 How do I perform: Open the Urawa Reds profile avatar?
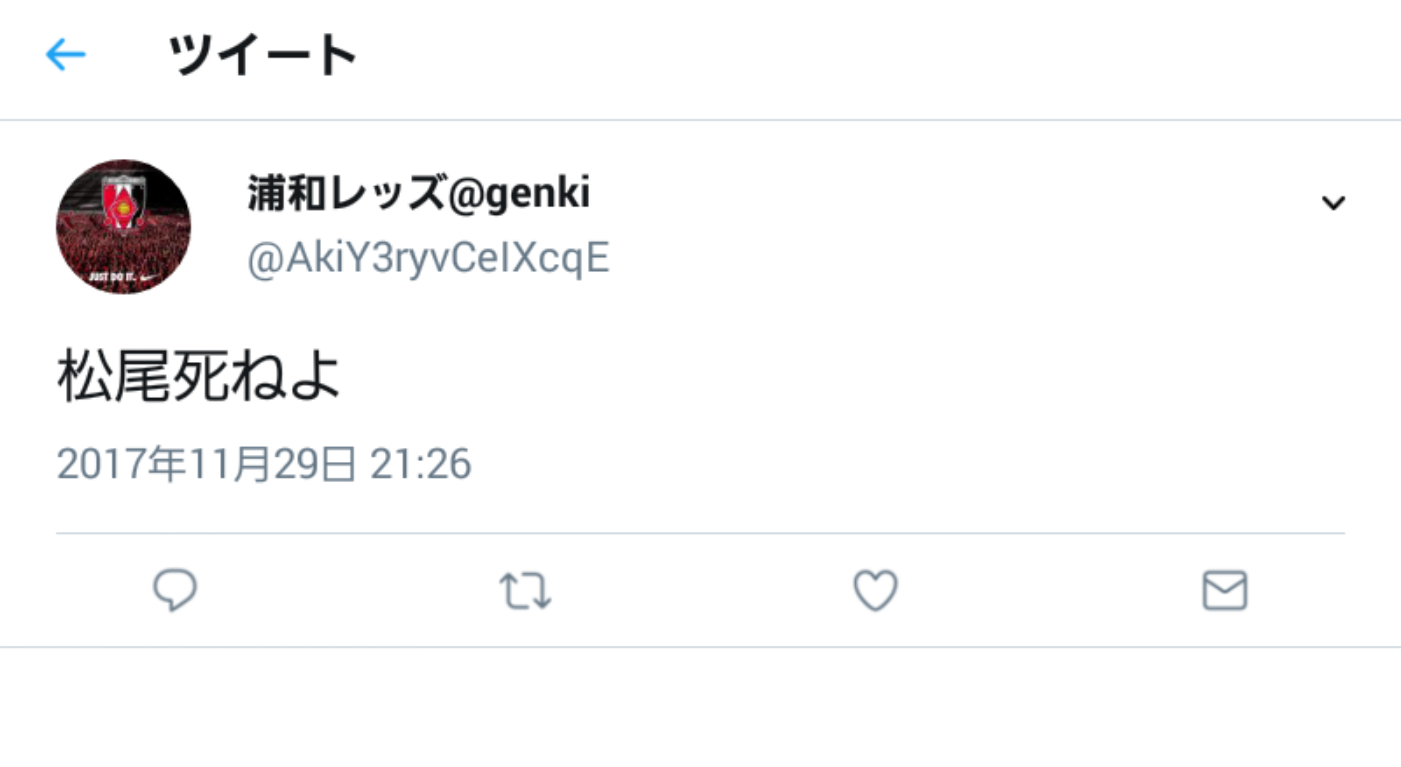point(123,226)
